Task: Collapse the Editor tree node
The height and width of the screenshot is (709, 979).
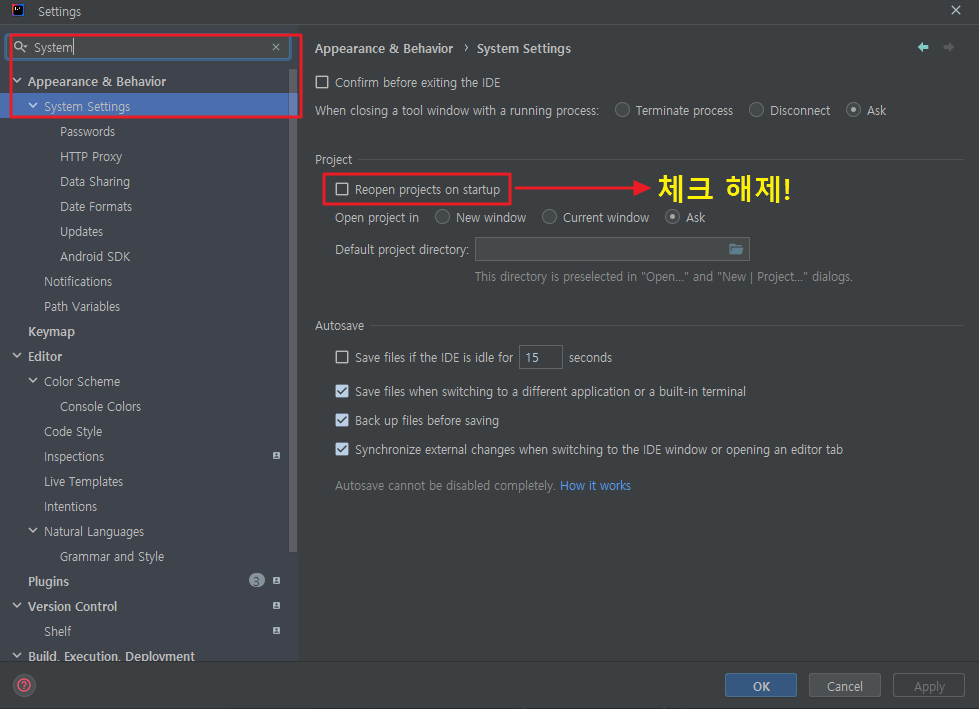Action: pos(16,356)
